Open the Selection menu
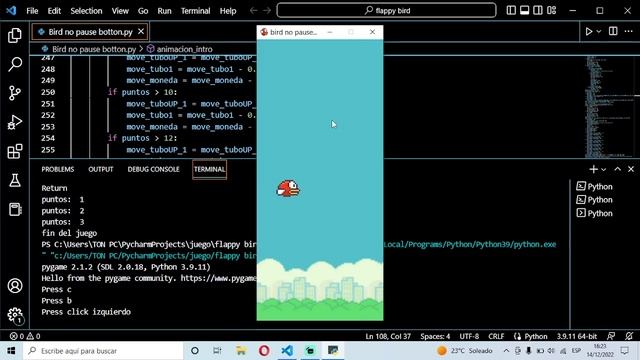The height and width of the screenshot is (360, 640). (x=86, y=11)
